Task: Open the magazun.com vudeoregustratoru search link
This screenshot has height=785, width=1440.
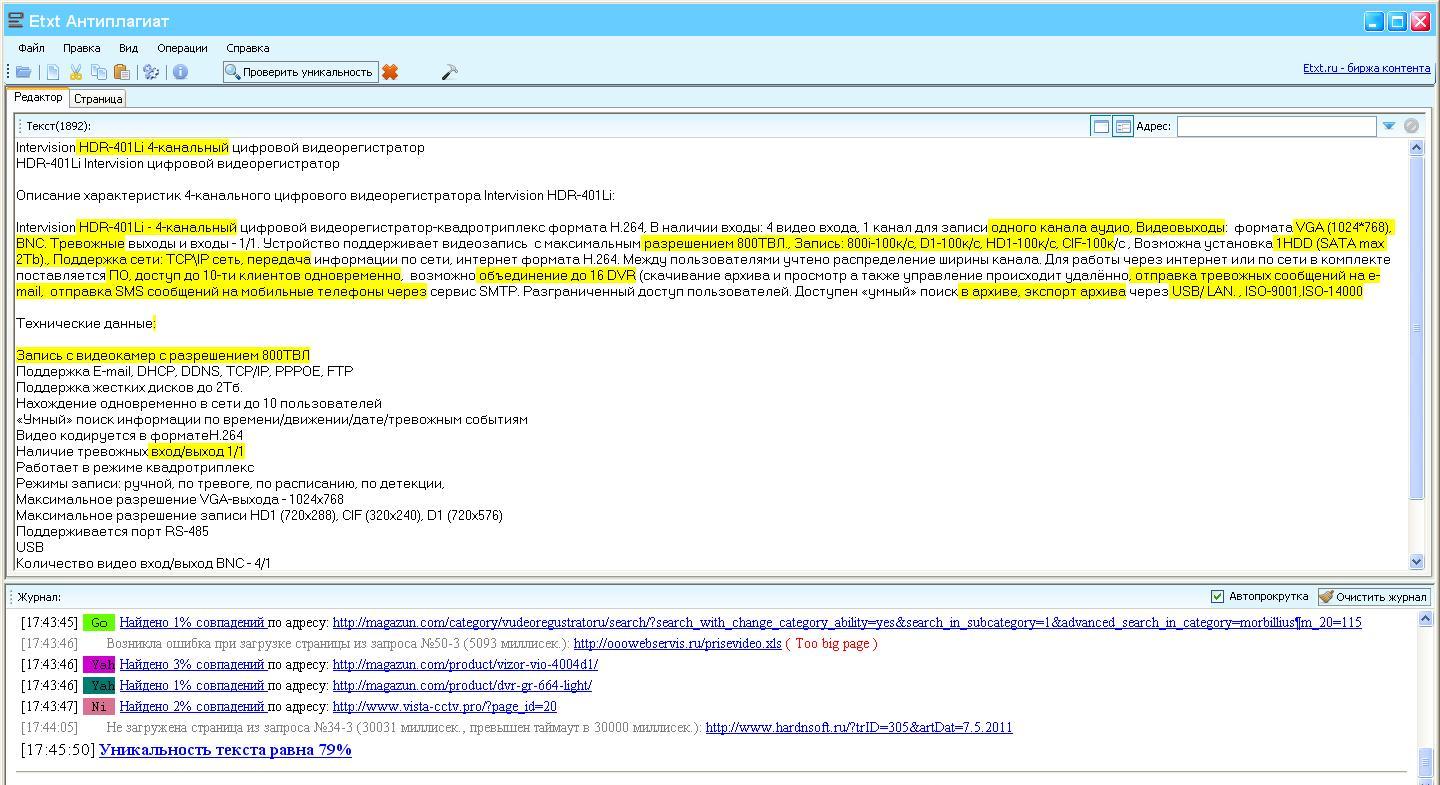Action: pyautogui.click(x=847, y=623)
